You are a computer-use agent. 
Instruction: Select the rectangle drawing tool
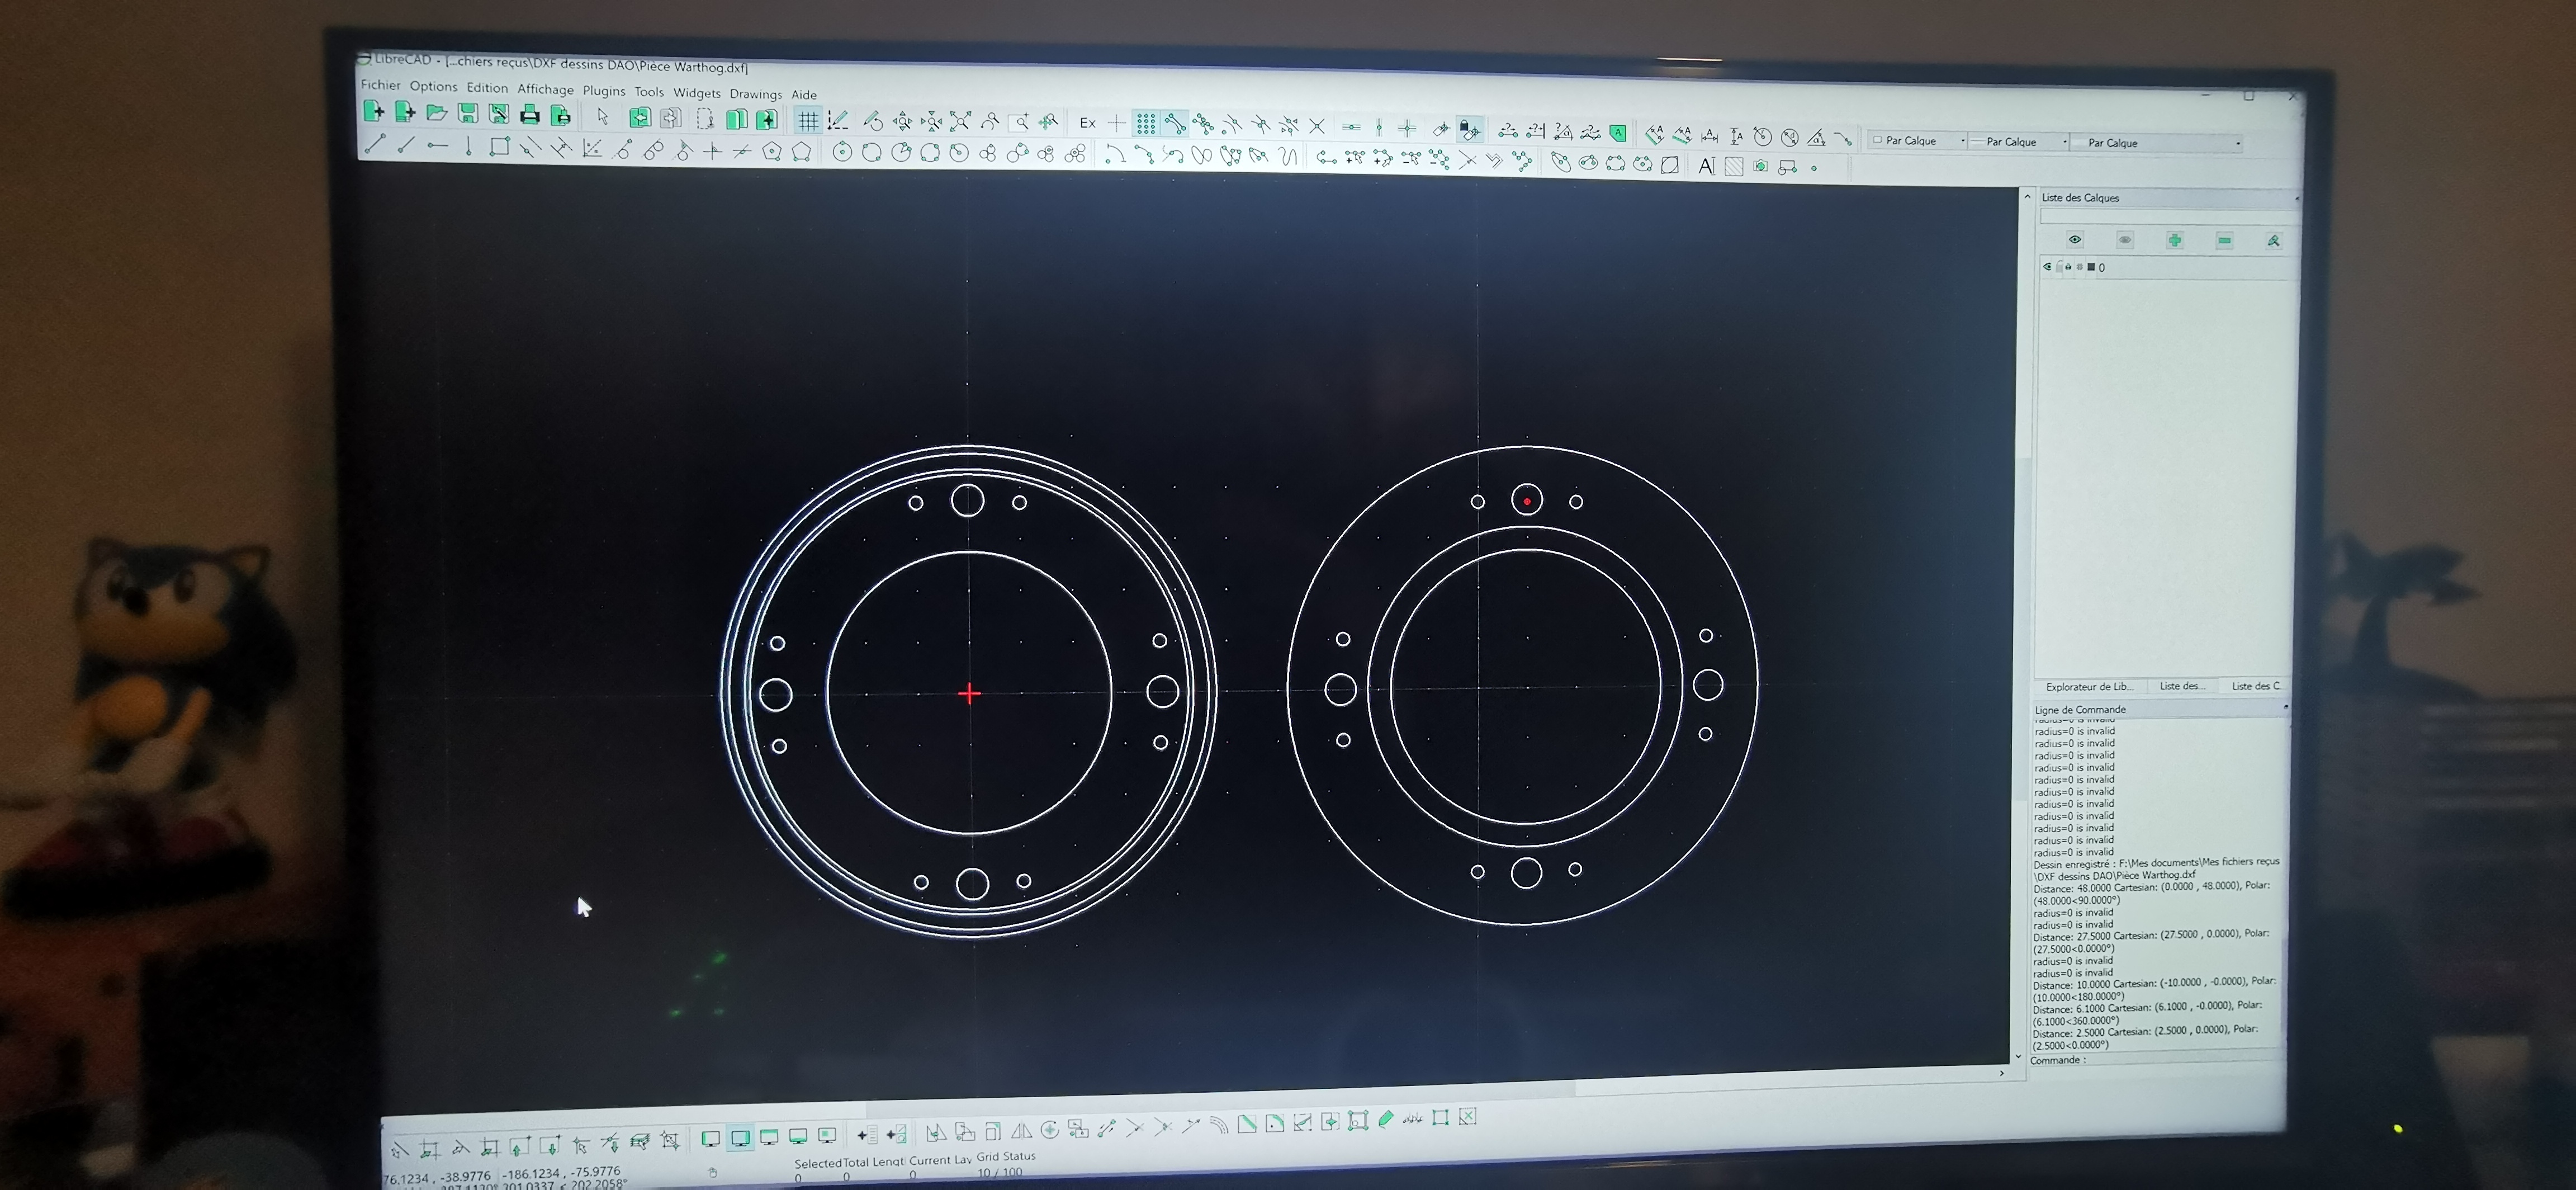499,147
